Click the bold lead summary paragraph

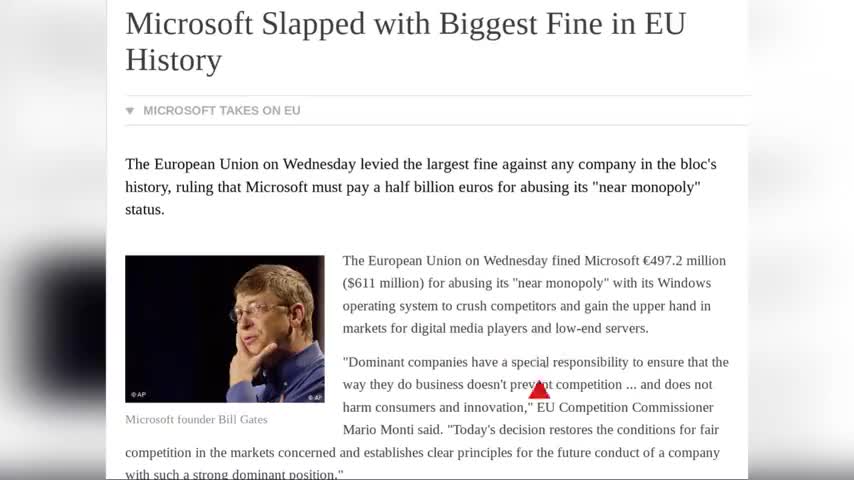(420, 187)
